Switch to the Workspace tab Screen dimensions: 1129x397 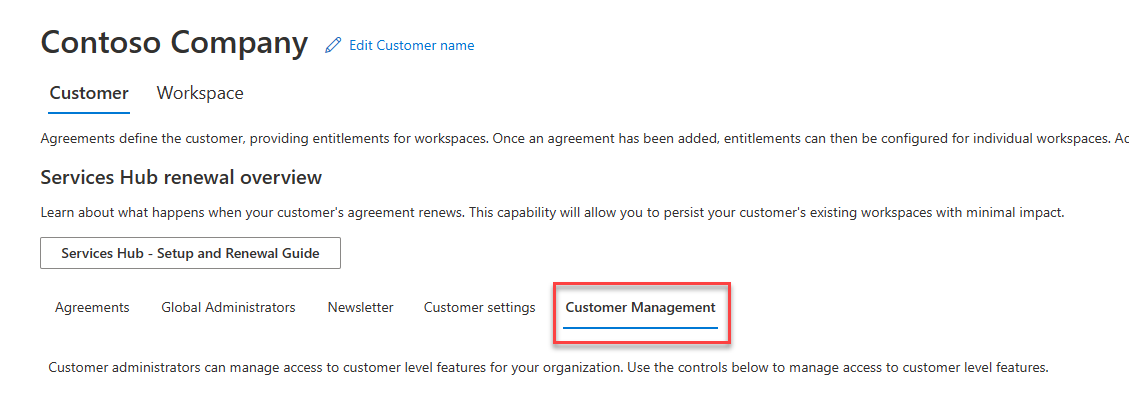click(200, 93)
